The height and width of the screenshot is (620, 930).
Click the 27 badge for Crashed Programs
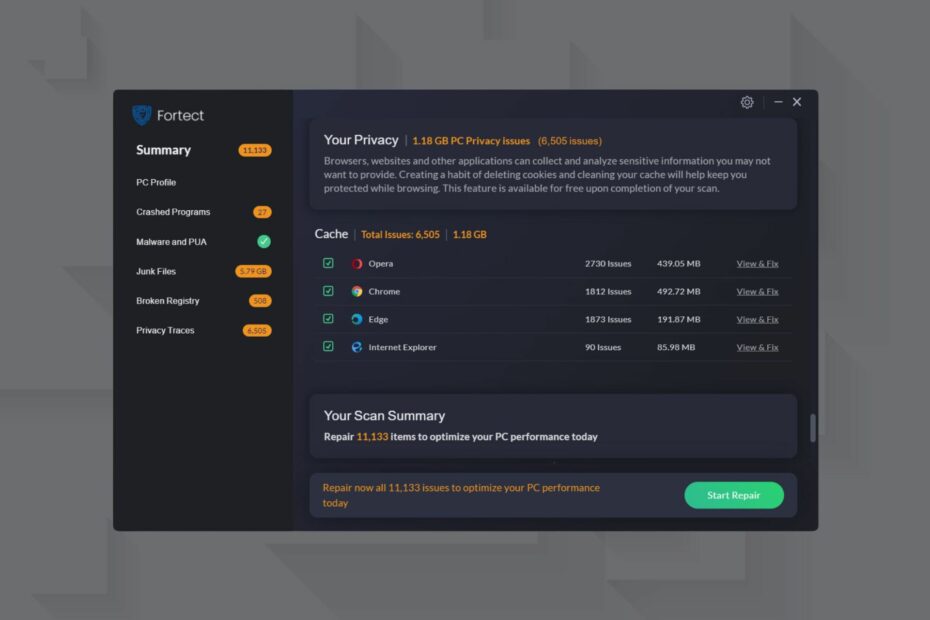tap(262, 212)
